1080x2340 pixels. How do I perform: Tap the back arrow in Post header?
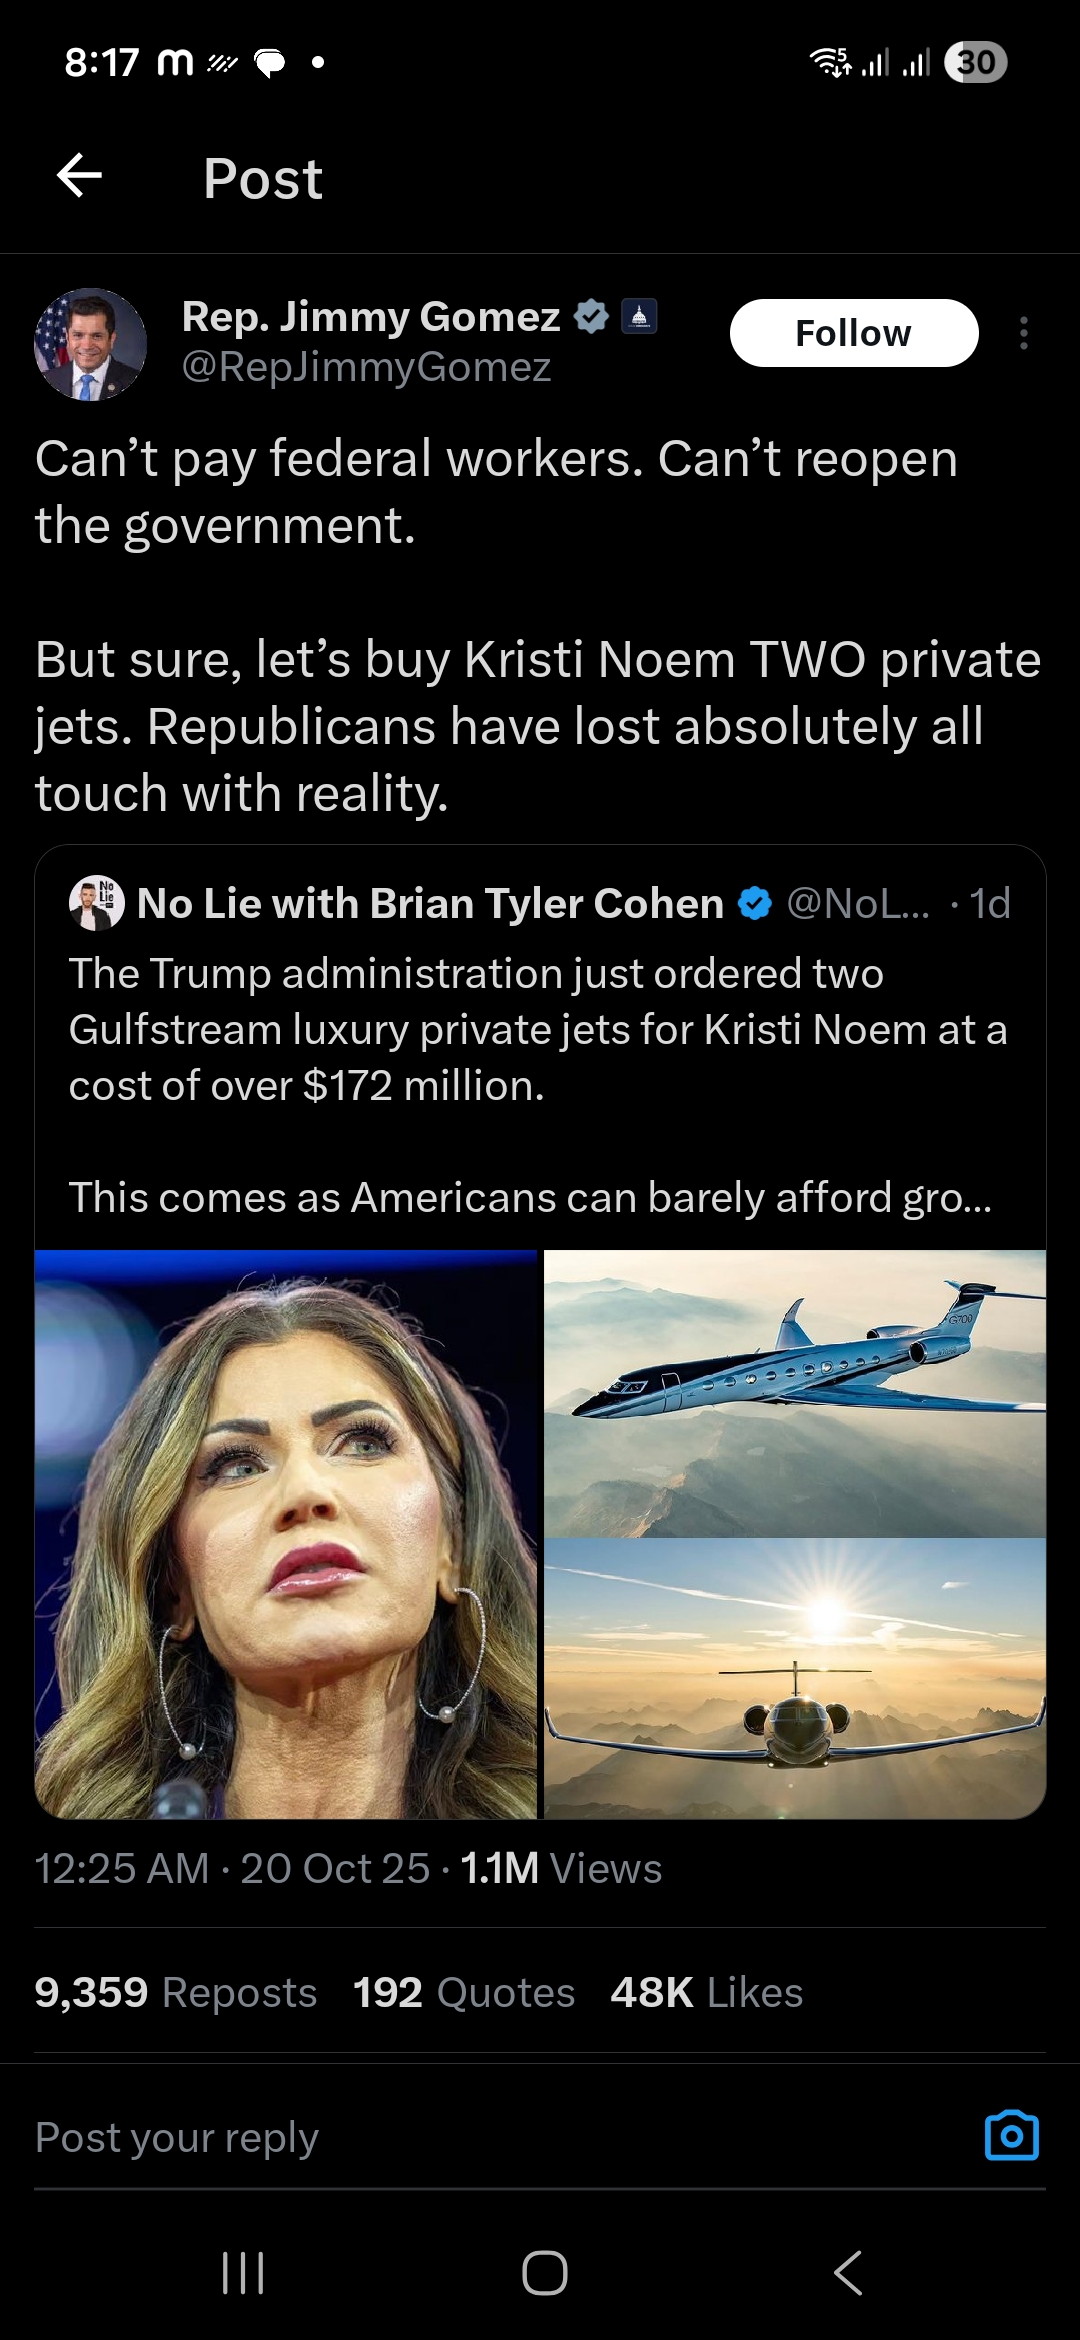tap(80, 177)
